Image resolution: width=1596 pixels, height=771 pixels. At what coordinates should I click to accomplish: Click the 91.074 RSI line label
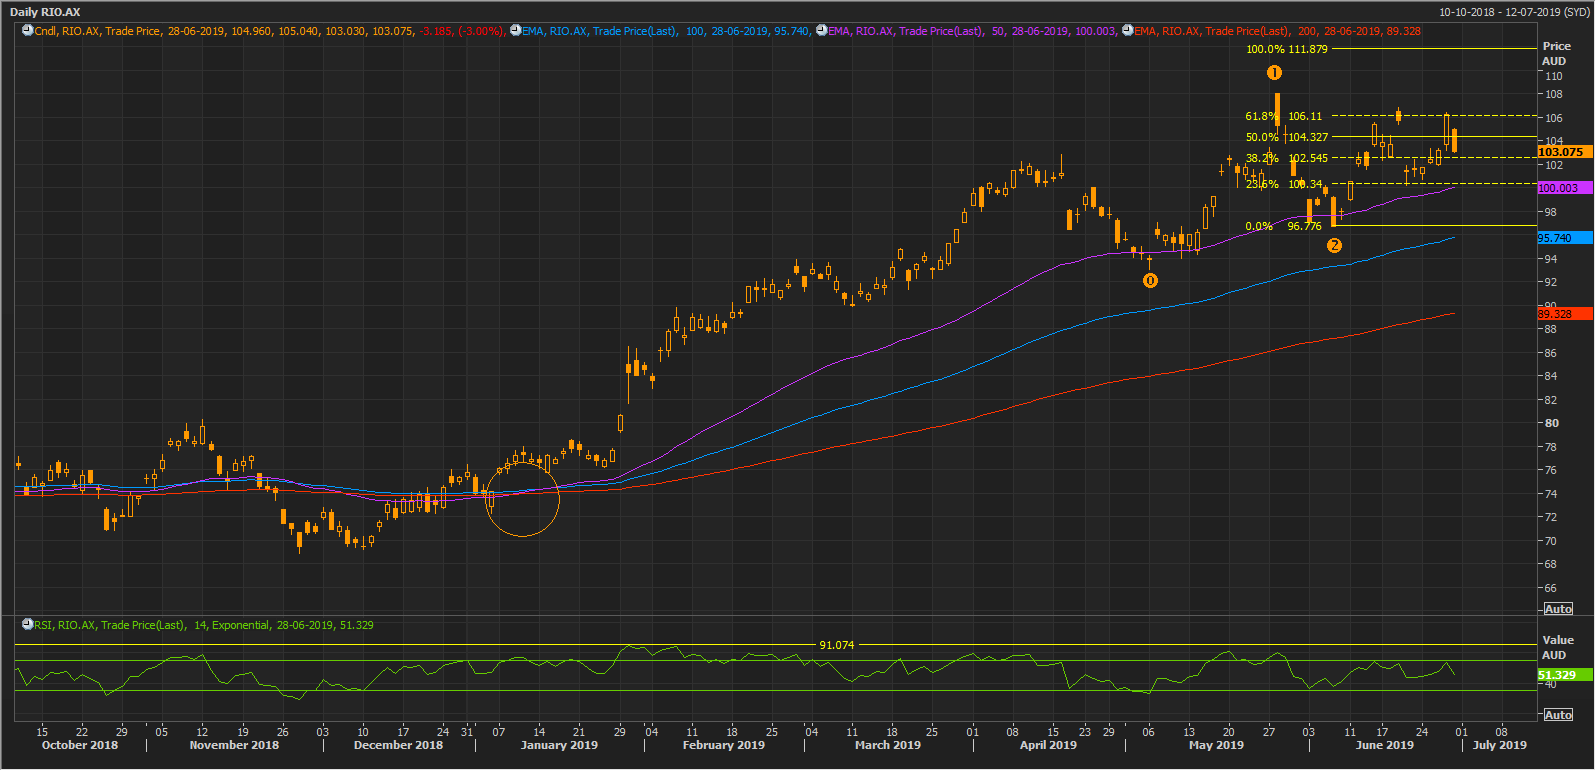point(837,645)
